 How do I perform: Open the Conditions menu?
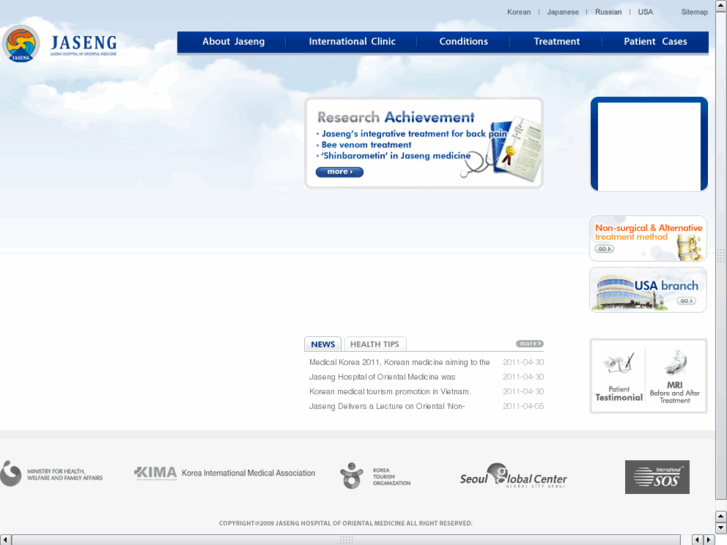(463, 42)
